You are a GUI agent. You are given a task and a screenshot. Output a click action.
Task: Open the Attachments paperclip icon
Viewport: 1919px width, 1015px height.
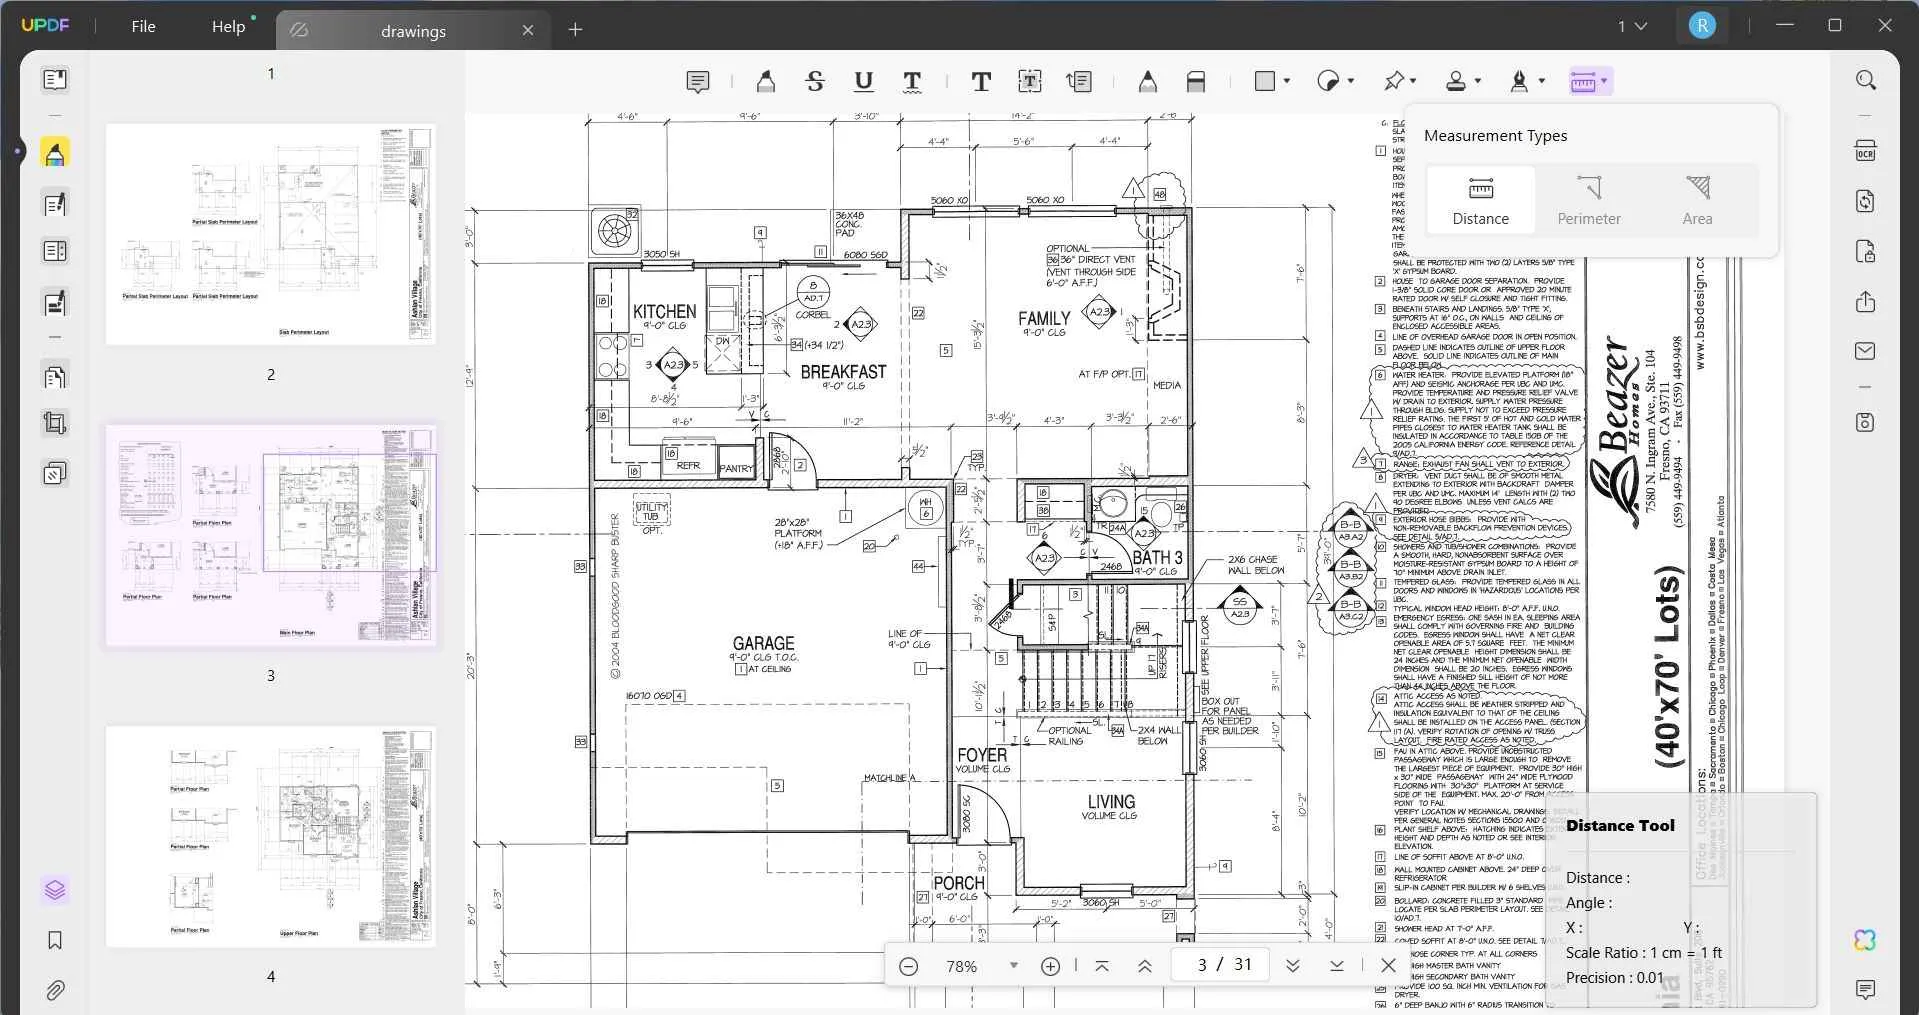pyautogui.click(x=55, y=990)
